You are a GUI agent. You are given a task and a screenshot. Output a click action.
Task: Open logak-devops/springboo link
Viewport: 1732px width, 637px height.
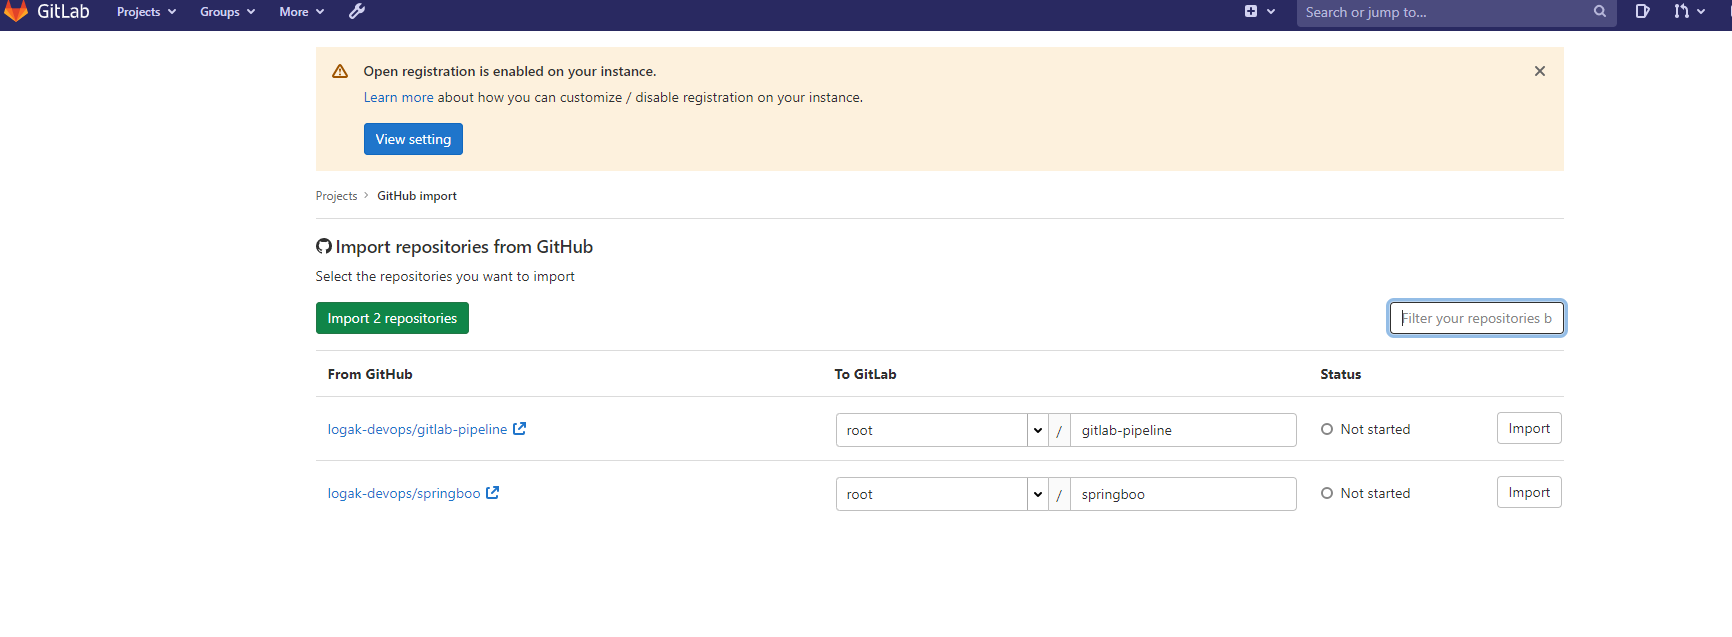404,493
